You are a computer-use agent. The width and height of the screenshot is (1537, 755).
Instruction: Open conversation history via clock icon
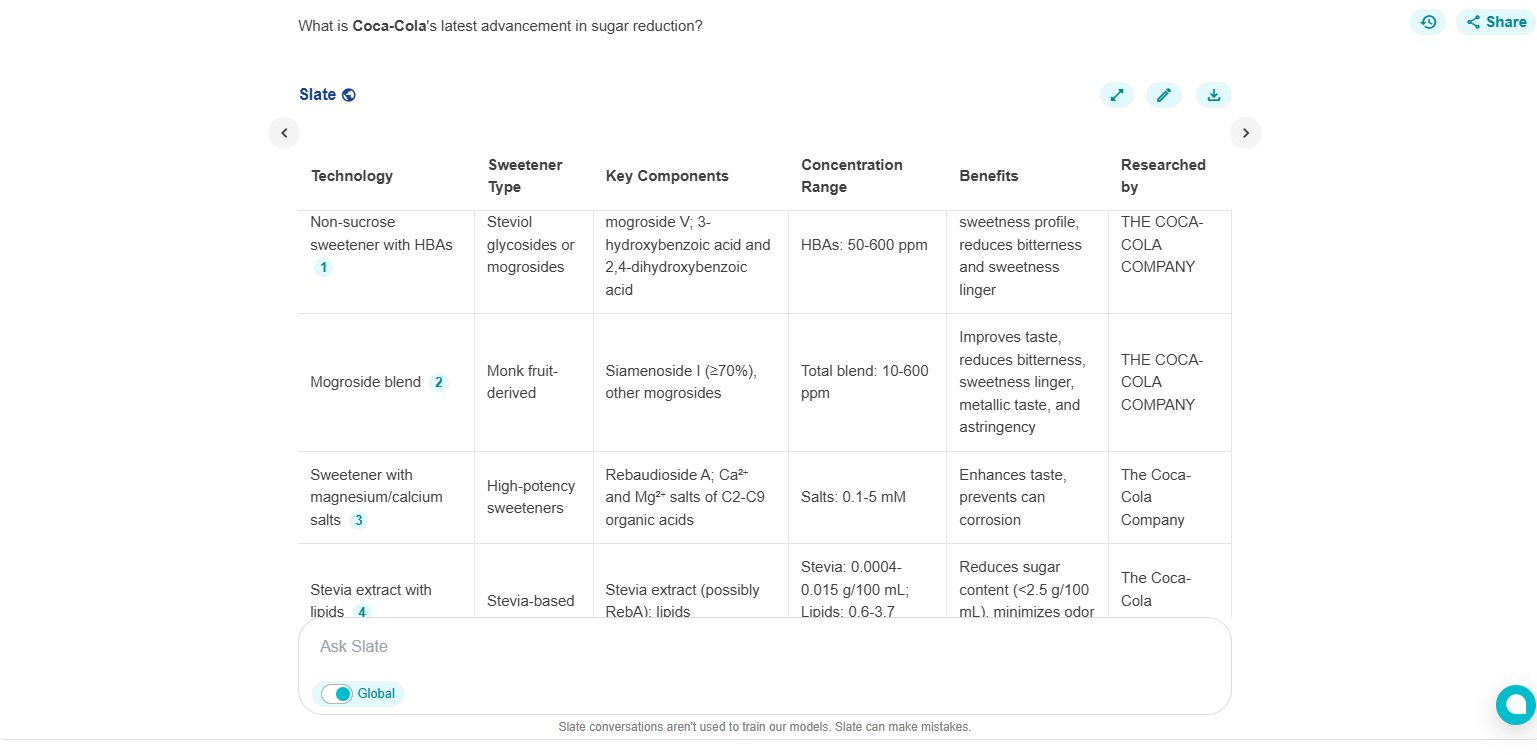(x=1427, y=21)
